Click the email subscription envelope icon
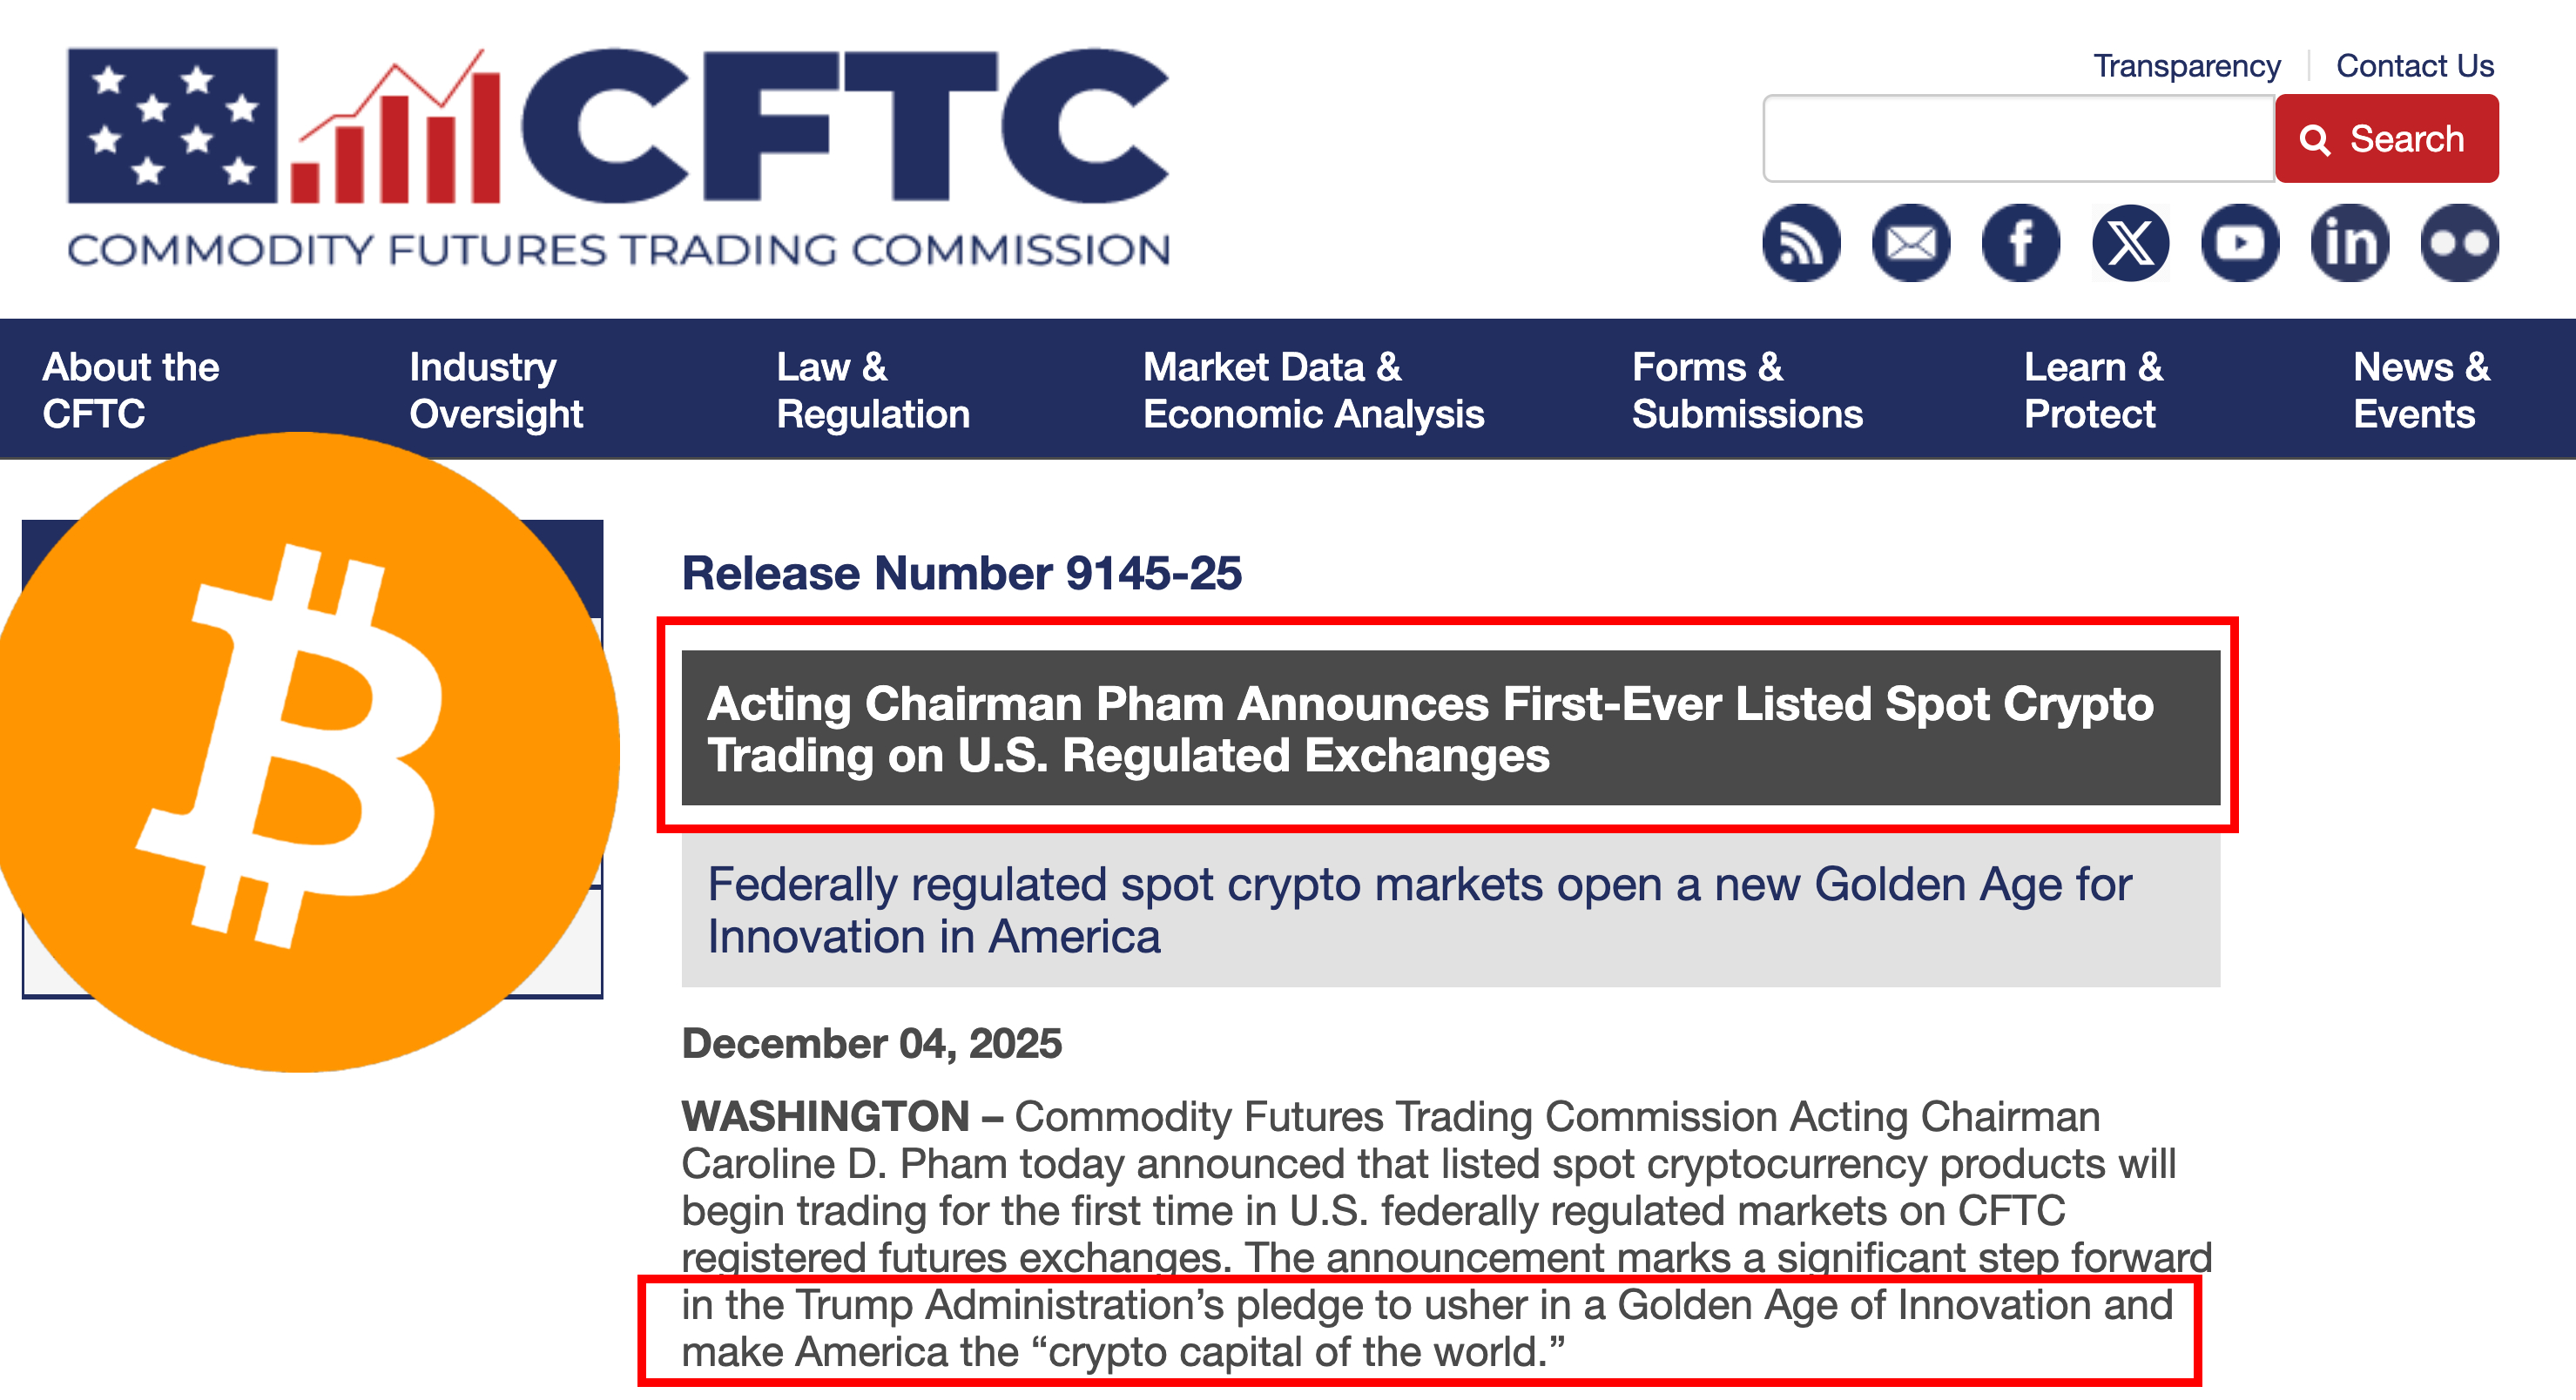Image resolution: width=2576 pixels, height=1400 pixels. point(1911,243)
